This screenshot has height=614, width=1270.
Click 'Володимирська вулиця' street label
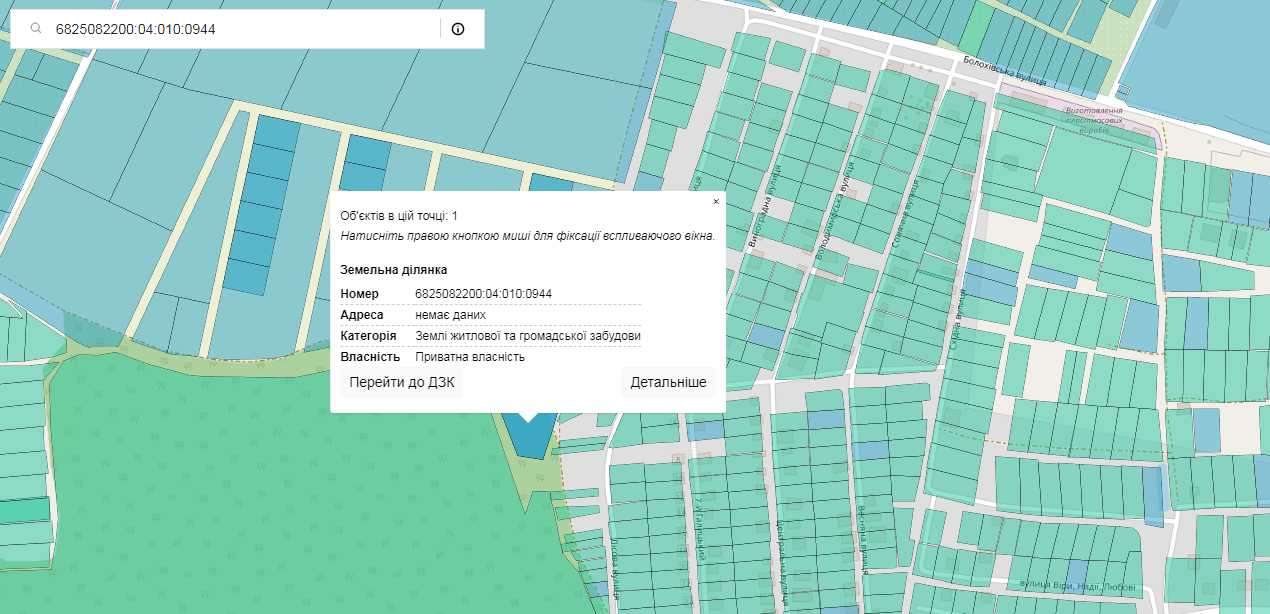tap(835, 212)
